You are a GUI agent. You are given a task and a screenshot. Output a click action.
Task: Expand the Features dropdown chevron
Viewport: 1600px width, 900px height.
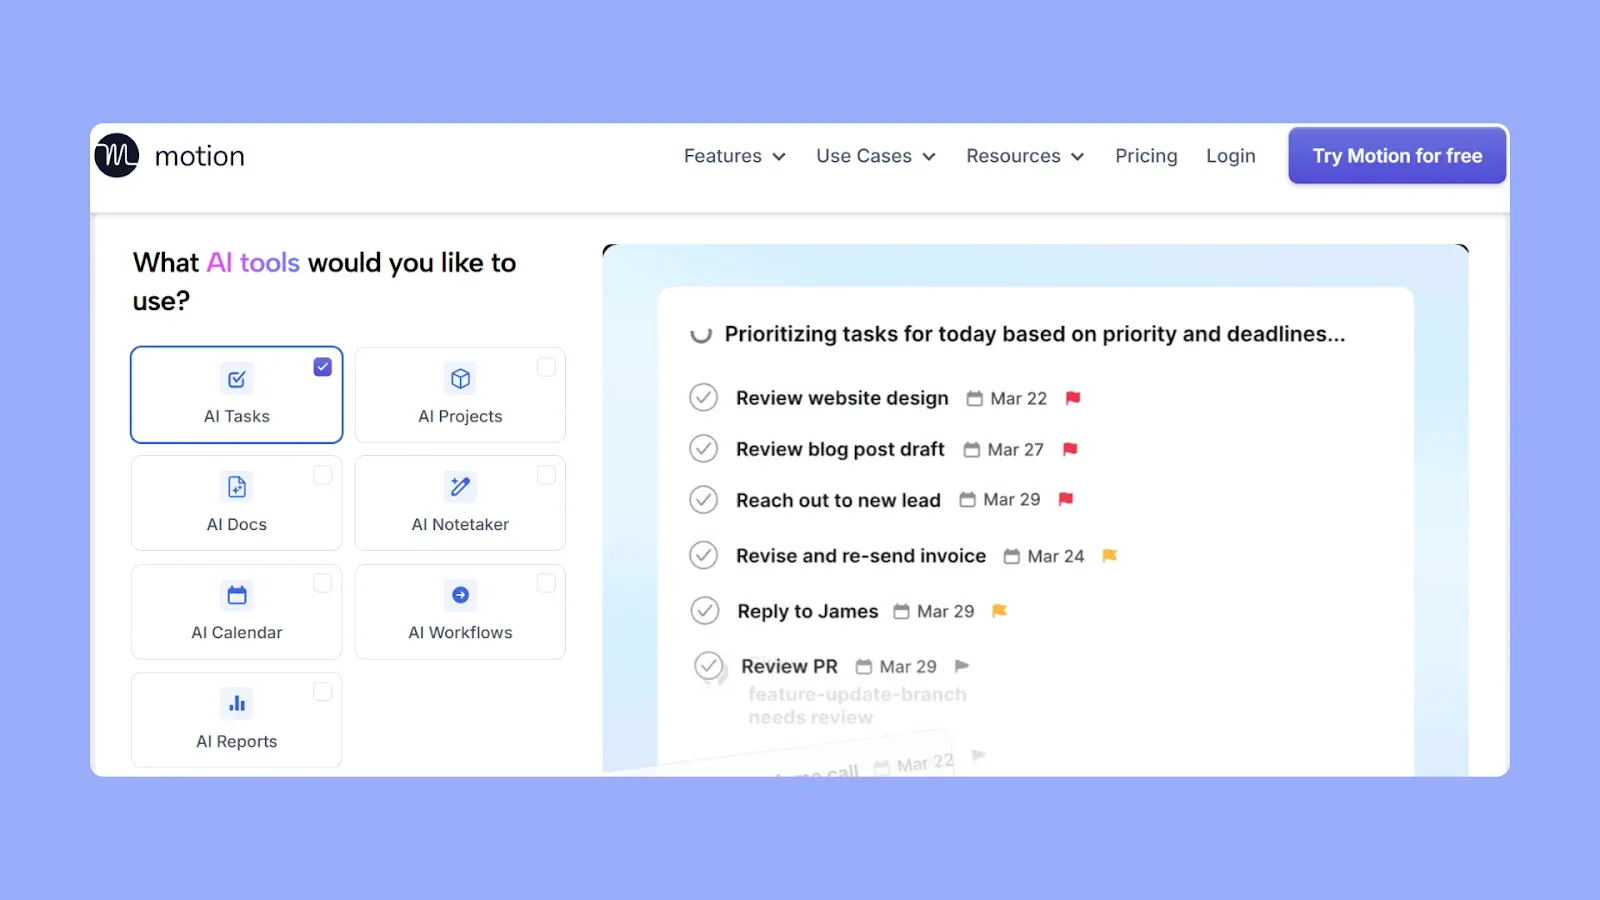tap(779, 157)
